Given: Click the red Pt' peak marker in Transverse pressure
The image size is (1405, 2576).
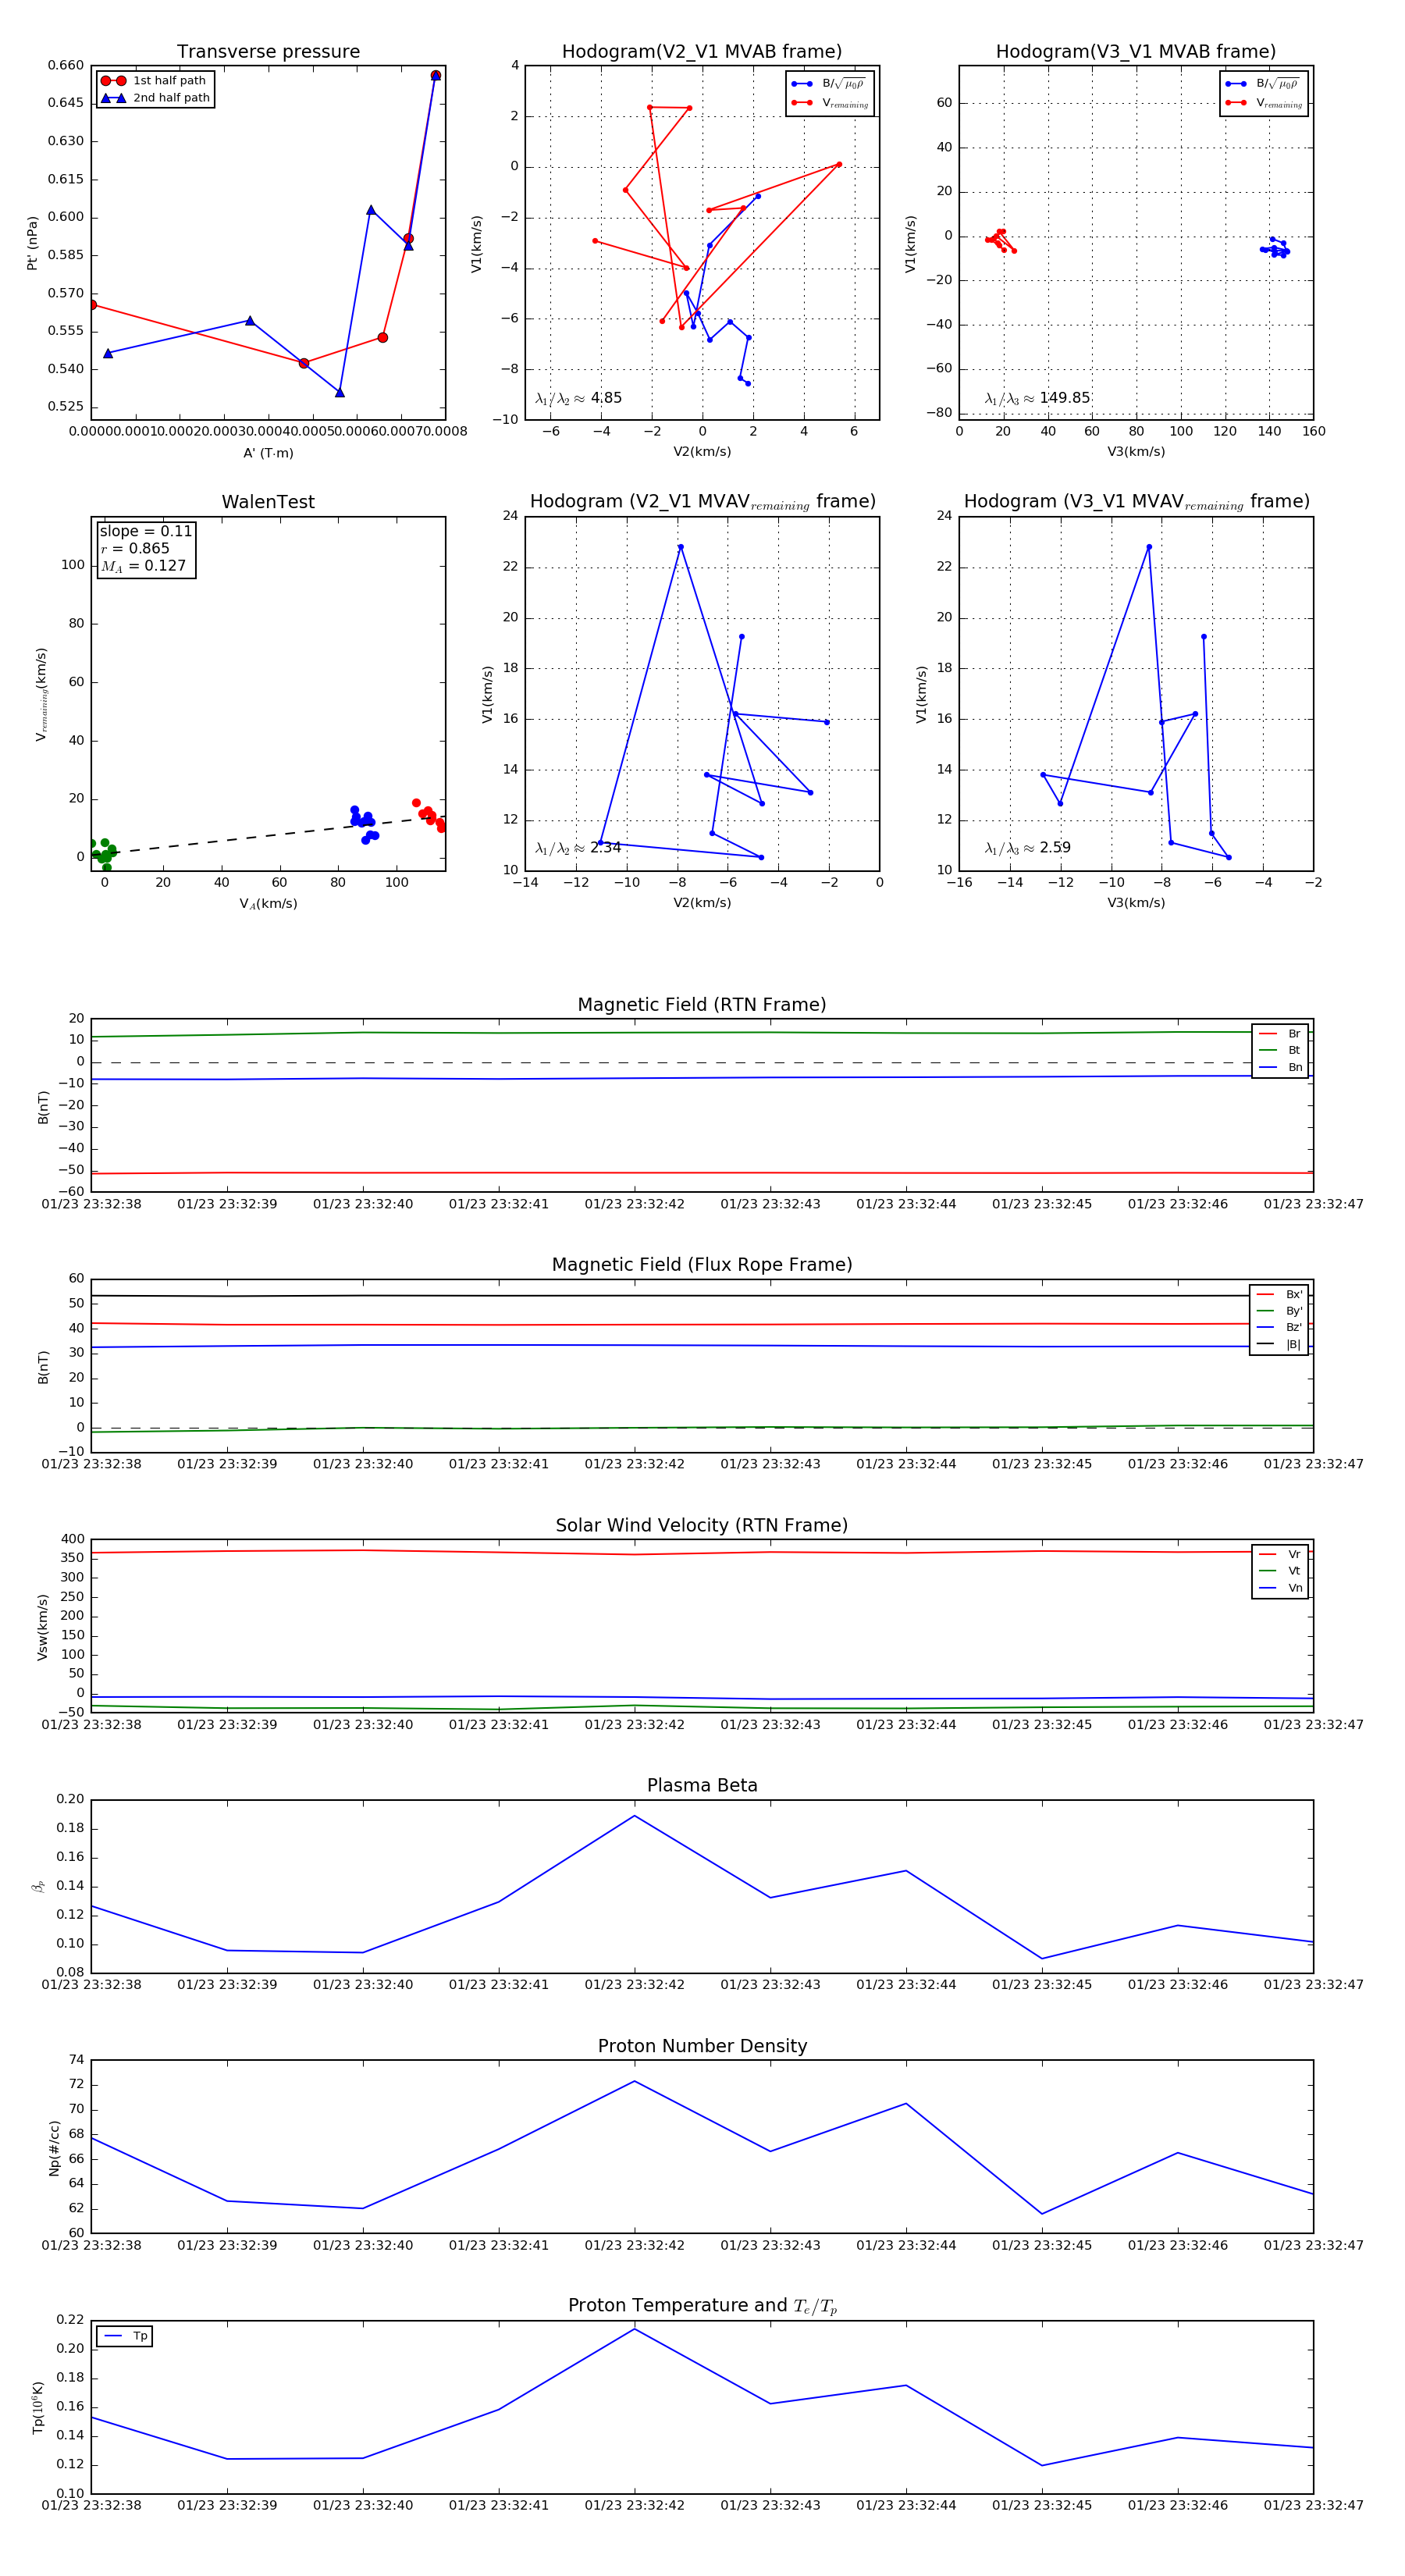Looking at the screenshot, I should pos(436,75).
